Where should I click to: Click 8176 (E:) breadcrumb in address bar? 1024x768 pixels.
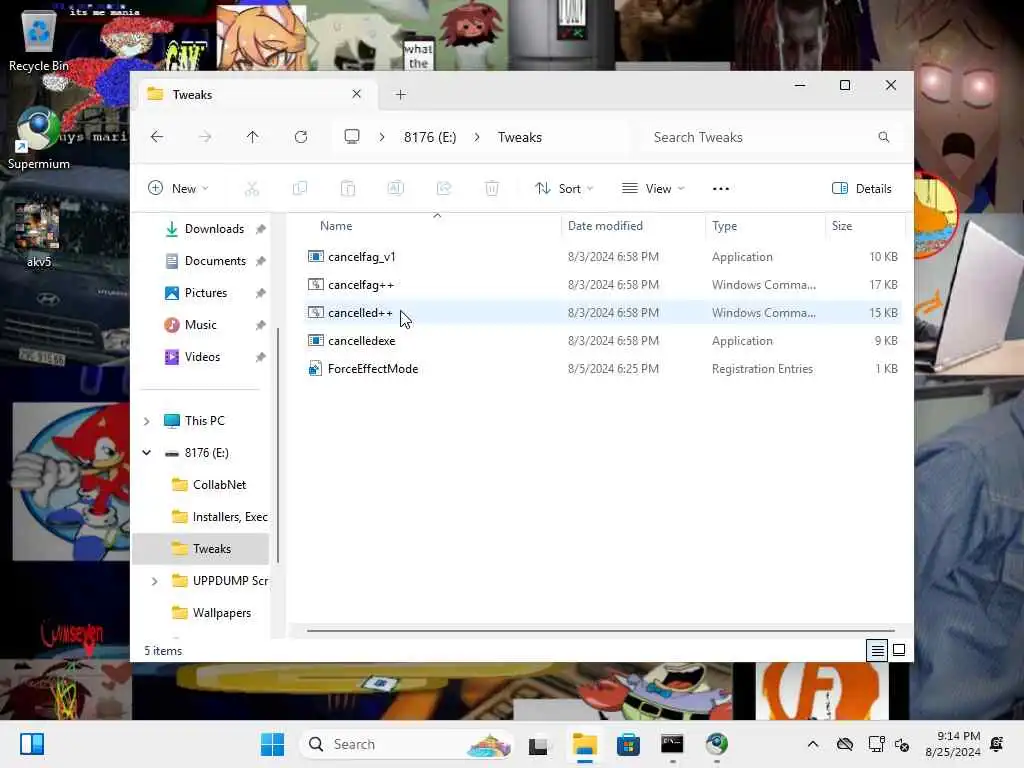click(x=430, y=137)
